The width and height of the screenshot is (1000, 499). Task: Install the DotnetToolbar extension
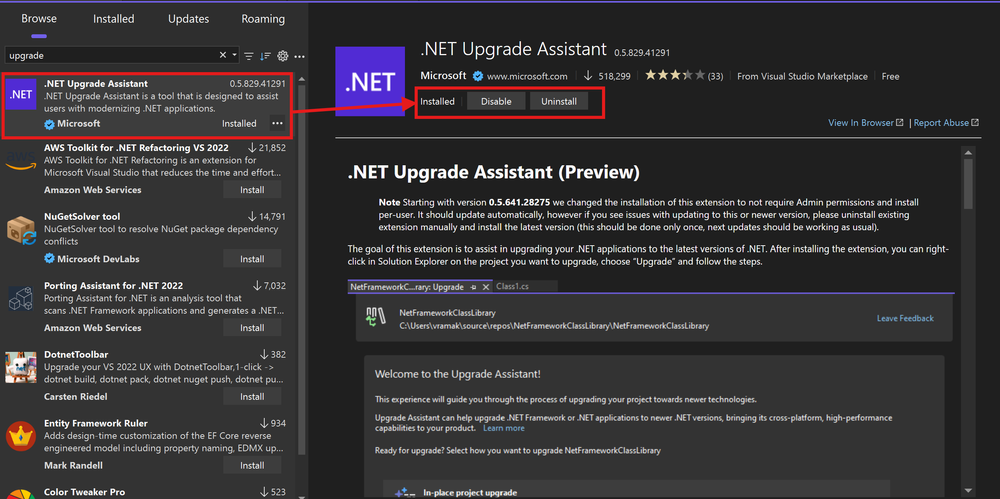coord(252,397)
